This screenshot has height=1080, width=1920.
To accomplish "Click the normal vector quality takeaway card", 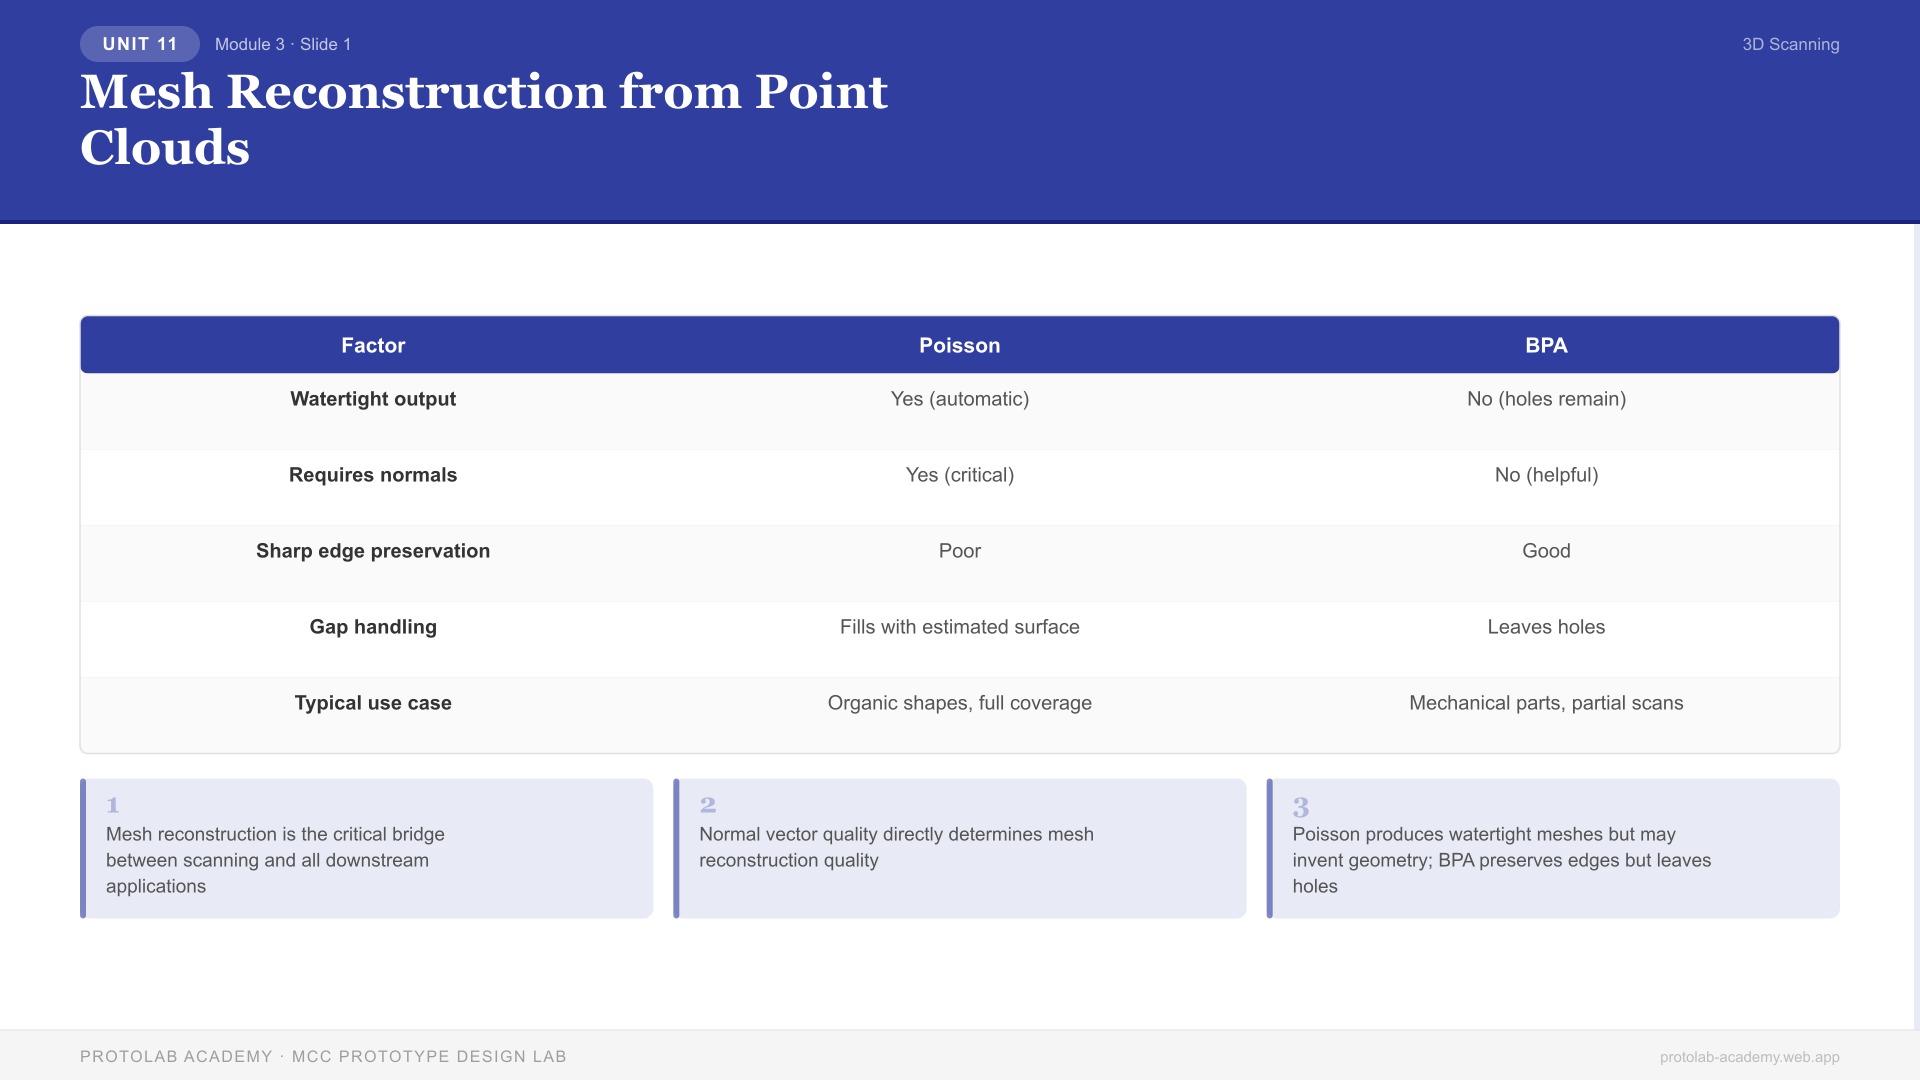I will coord(960,848).
